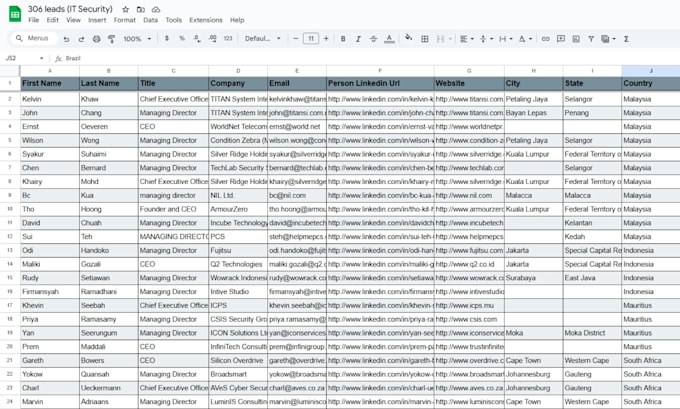The height and width of the screenshot is (409, 680).
Task: Open the text color picker
Action: click(389, 39)
